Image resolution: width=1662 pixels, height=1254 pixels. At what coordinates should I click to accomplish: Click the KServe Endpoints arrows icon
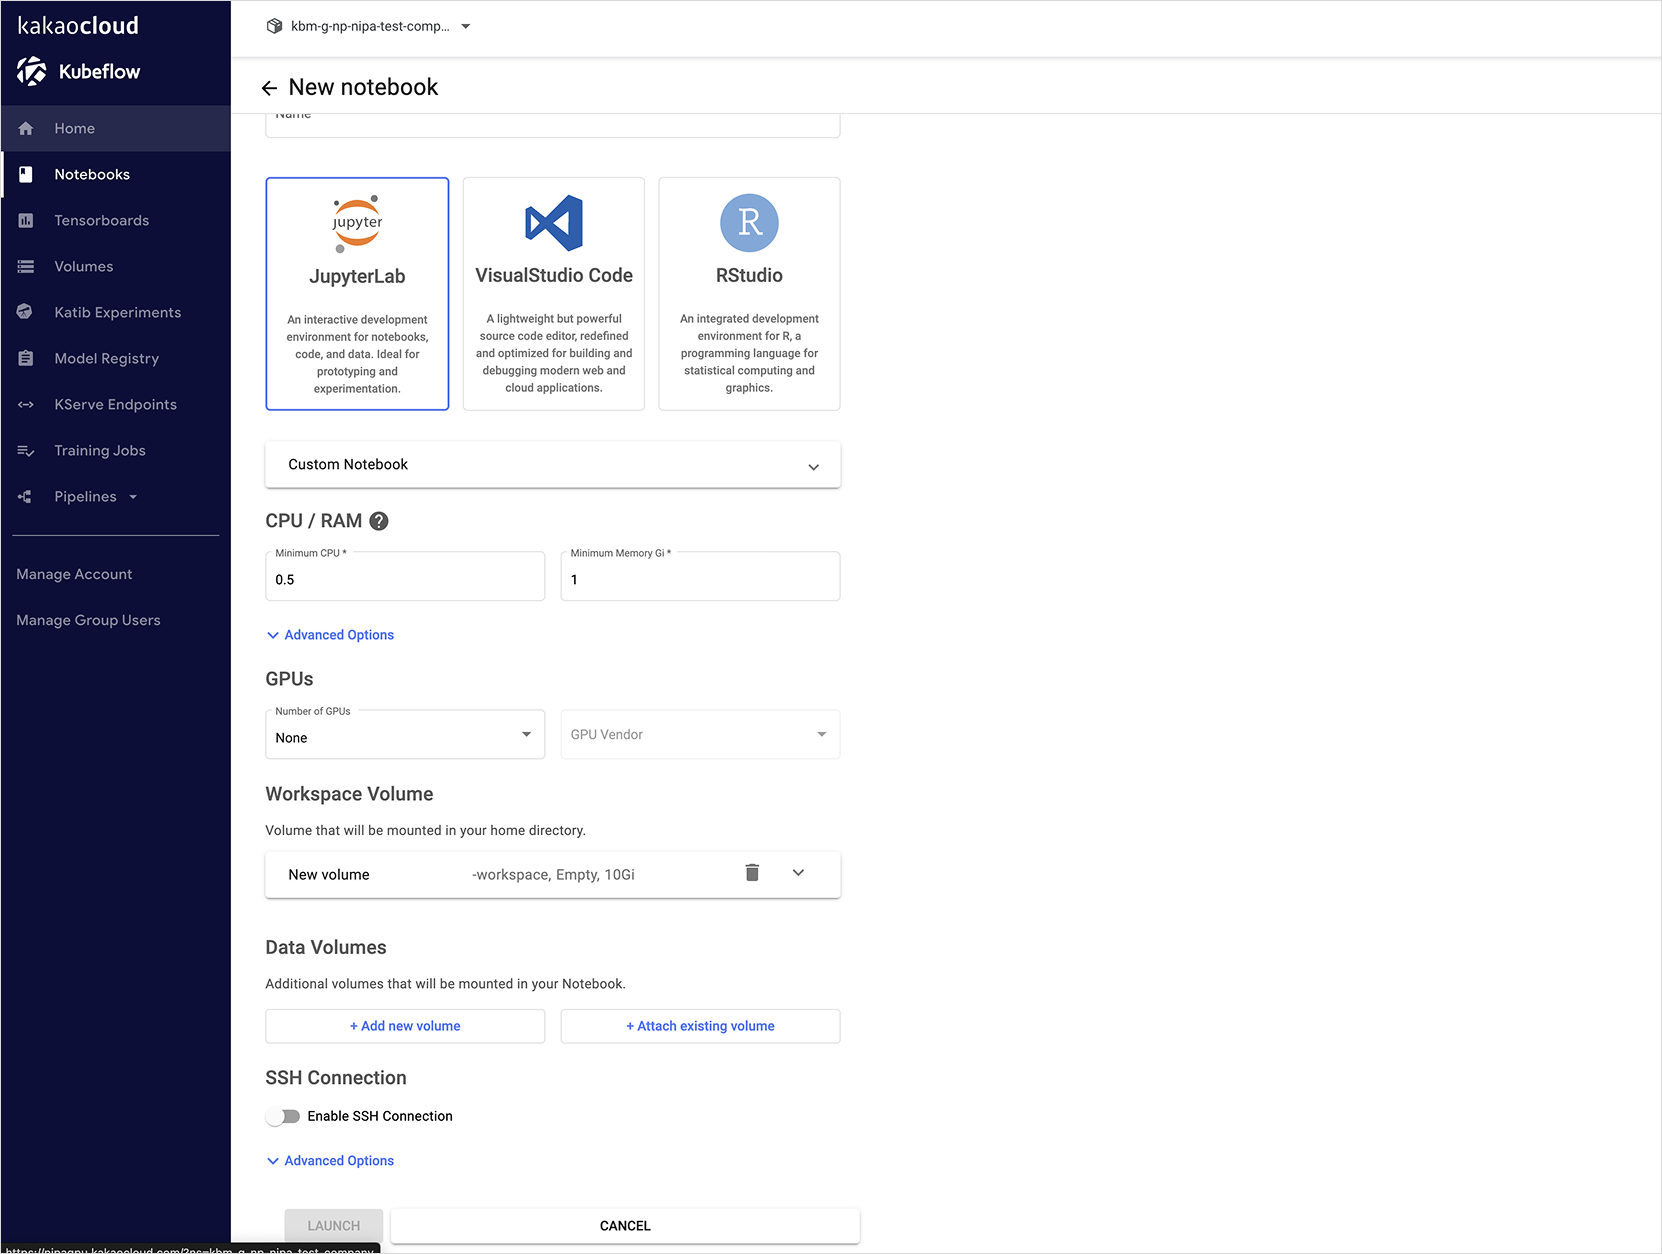(x=26, y=404)
